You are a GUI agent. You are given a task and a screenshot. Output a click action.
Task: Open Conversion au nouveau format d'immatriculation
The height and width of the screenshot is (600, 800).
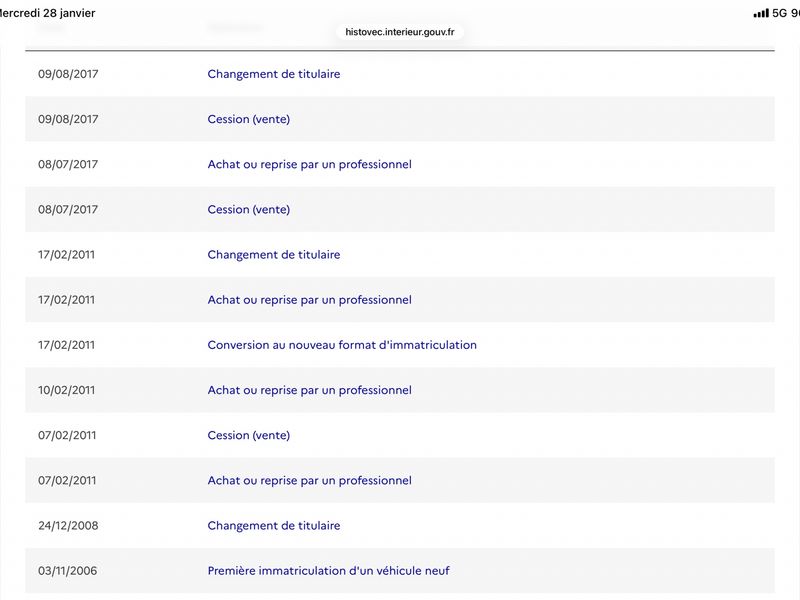point(342,345)
